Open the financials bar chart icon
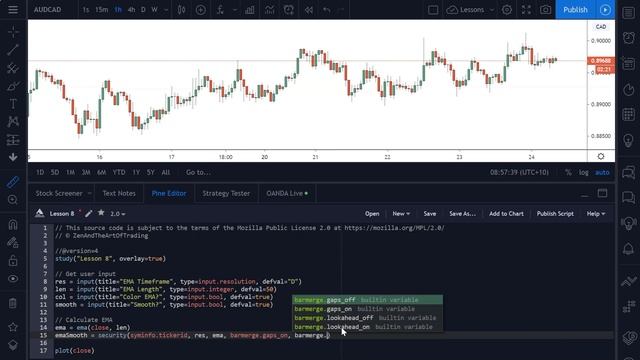The height and width of the screenshot is (360, 640). pyautogui.click(x=250, y=9)
